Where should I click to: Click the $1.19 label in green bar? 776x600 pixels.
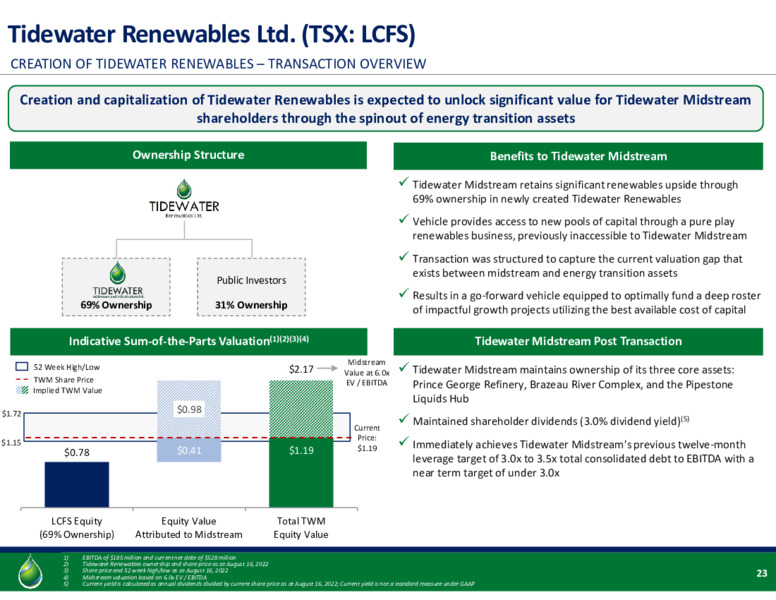[301, 450]
